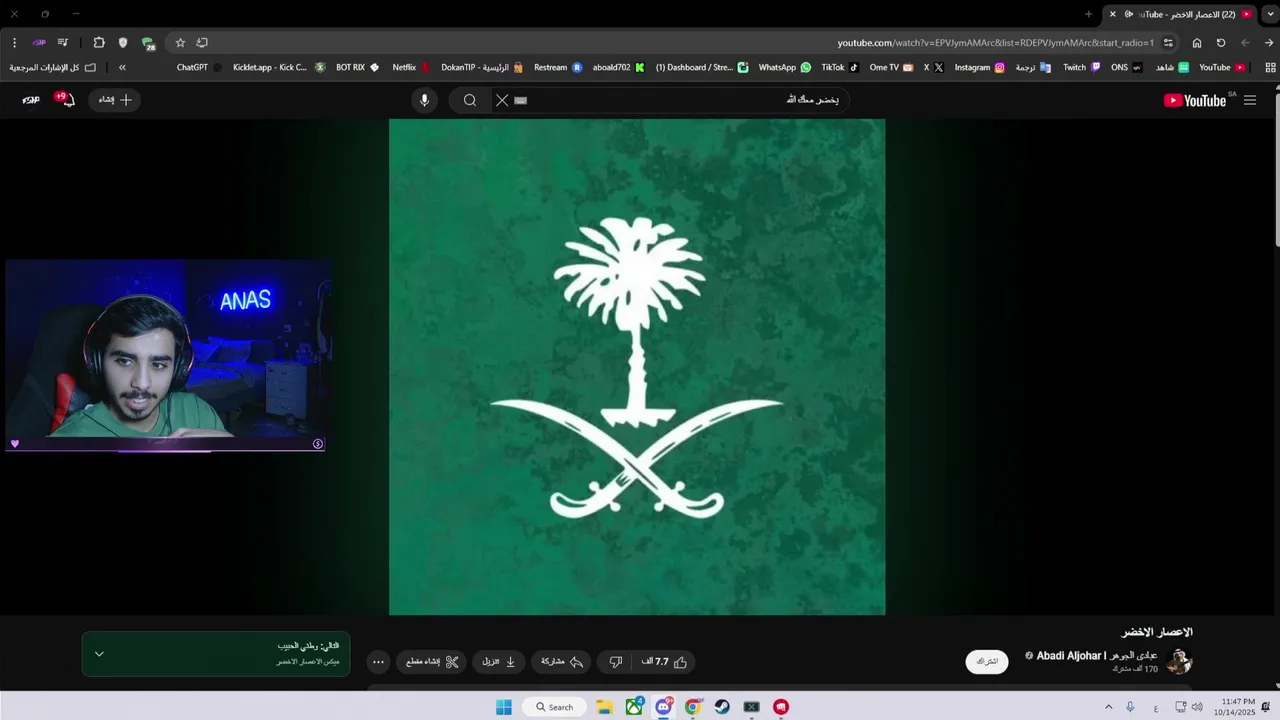Open the TikTok bookmark
1280x720 pixels.
pos(840,68)
